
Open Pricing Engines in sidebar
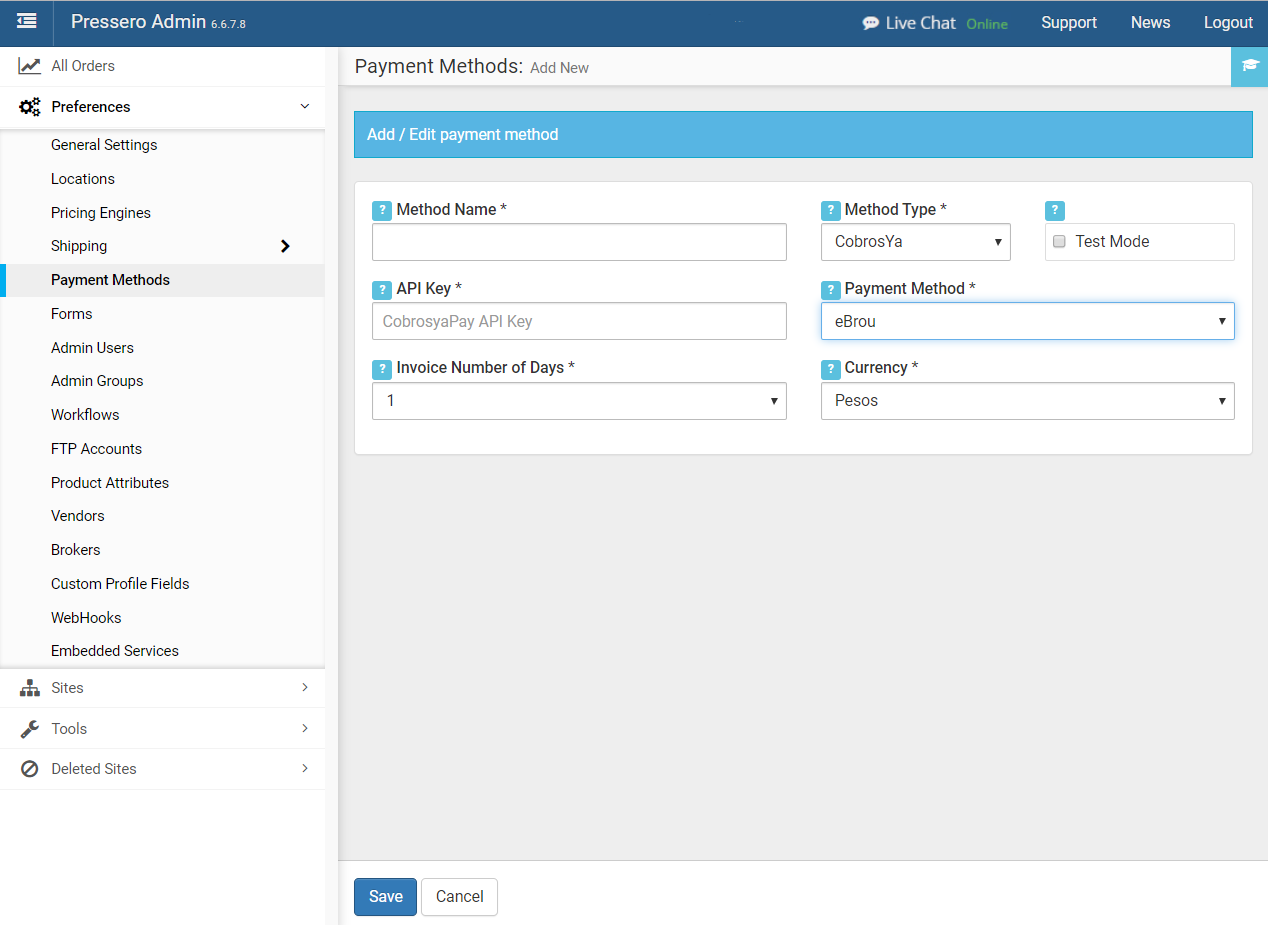[101, 213]
